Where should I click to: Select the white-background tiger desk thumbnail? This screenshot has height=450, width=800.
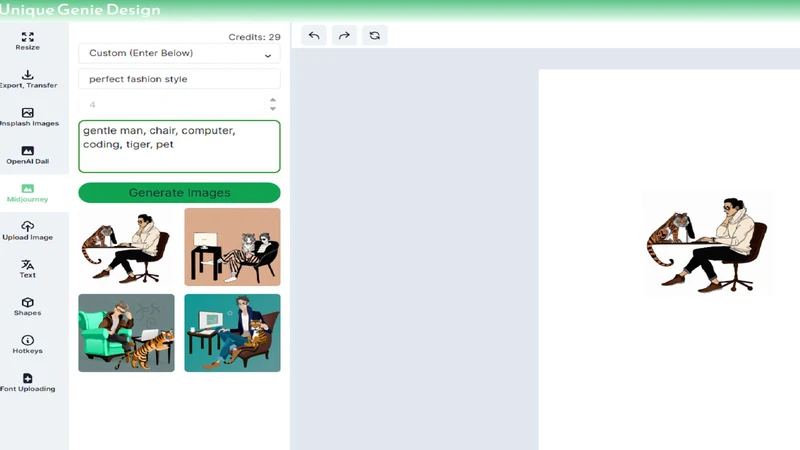point(127,247)
